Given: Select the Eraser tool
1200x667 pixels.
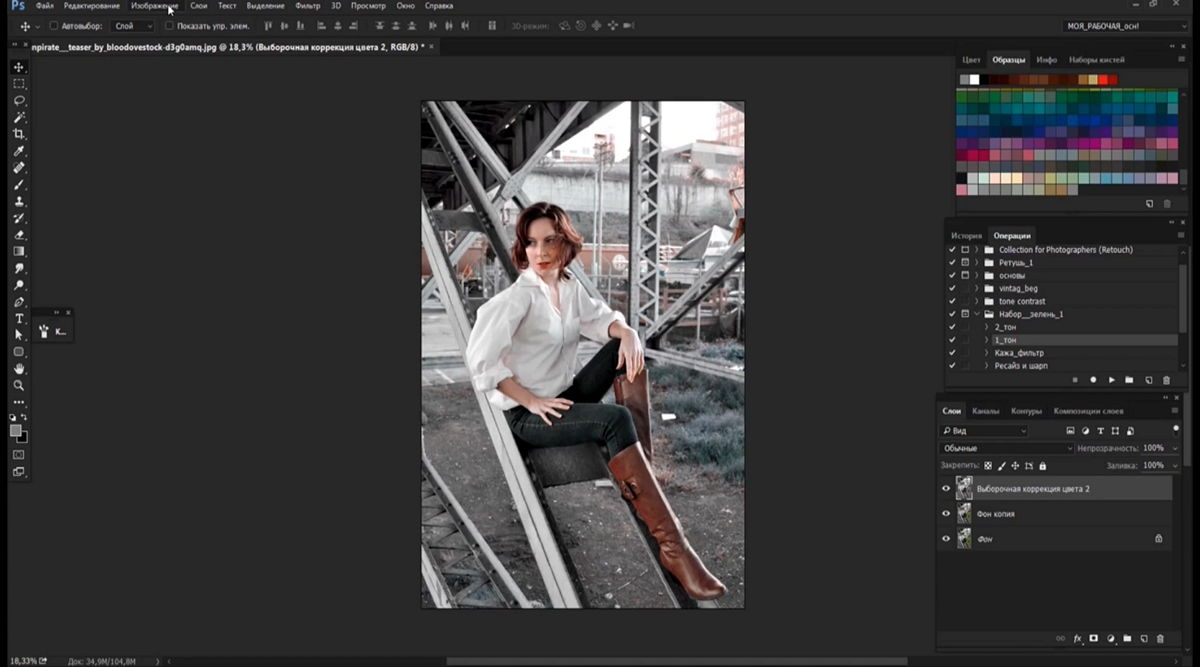Looking at the screenshot, I should pyautogui.click(x=19, y=235).
